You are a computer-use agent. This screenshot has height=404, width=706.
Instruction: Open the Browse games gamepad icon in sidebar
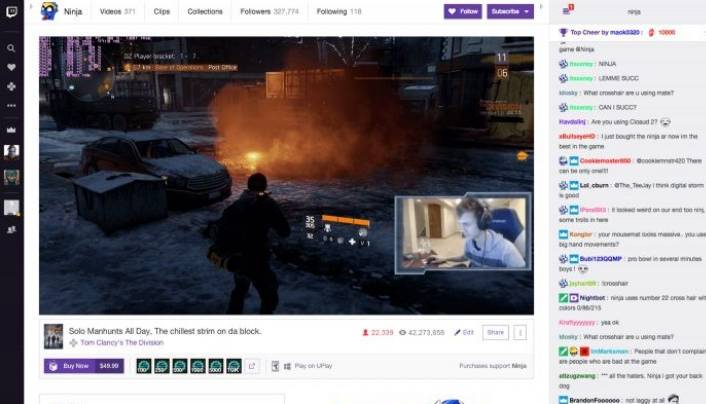[11, 86]
